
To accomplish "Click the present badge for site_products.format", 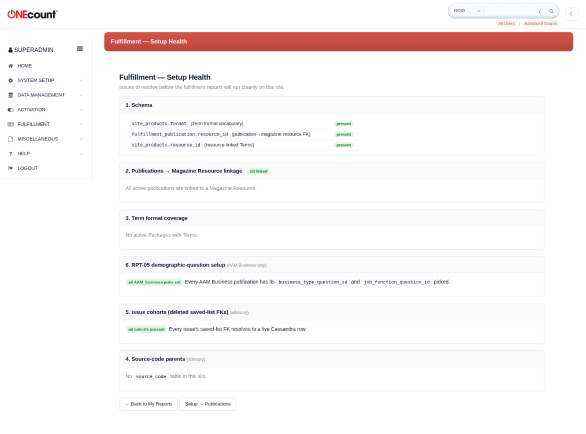I will click(x=343, y=124).
